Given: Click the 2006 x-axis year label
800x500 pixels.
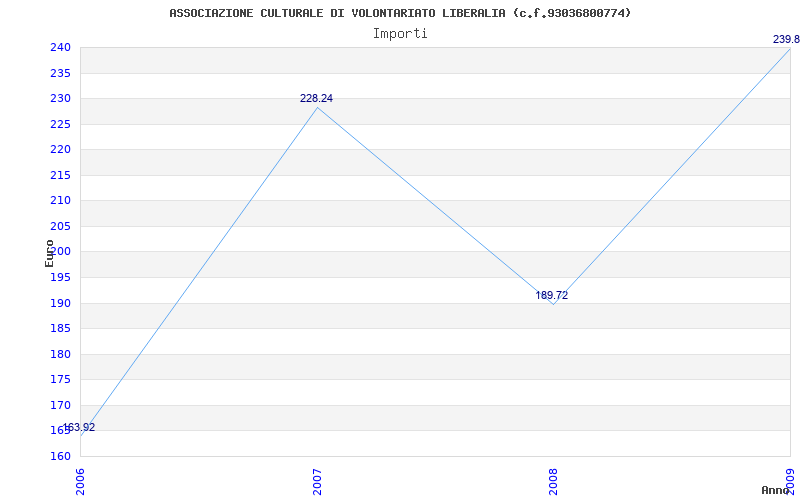Looking at the screenshot, I should point(80,482).
